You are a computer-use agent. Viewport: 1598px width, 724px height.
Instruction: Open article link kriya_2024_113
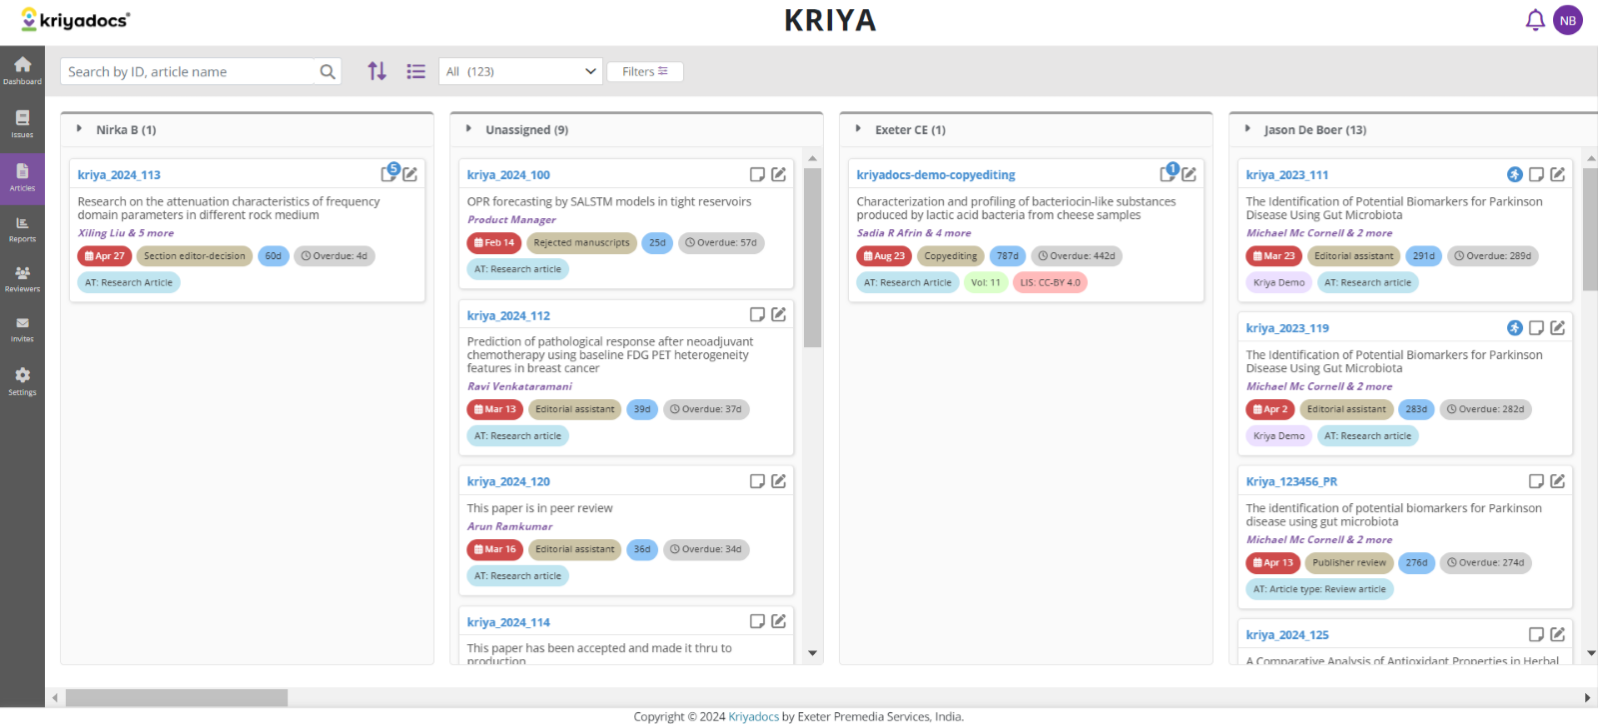119,175
